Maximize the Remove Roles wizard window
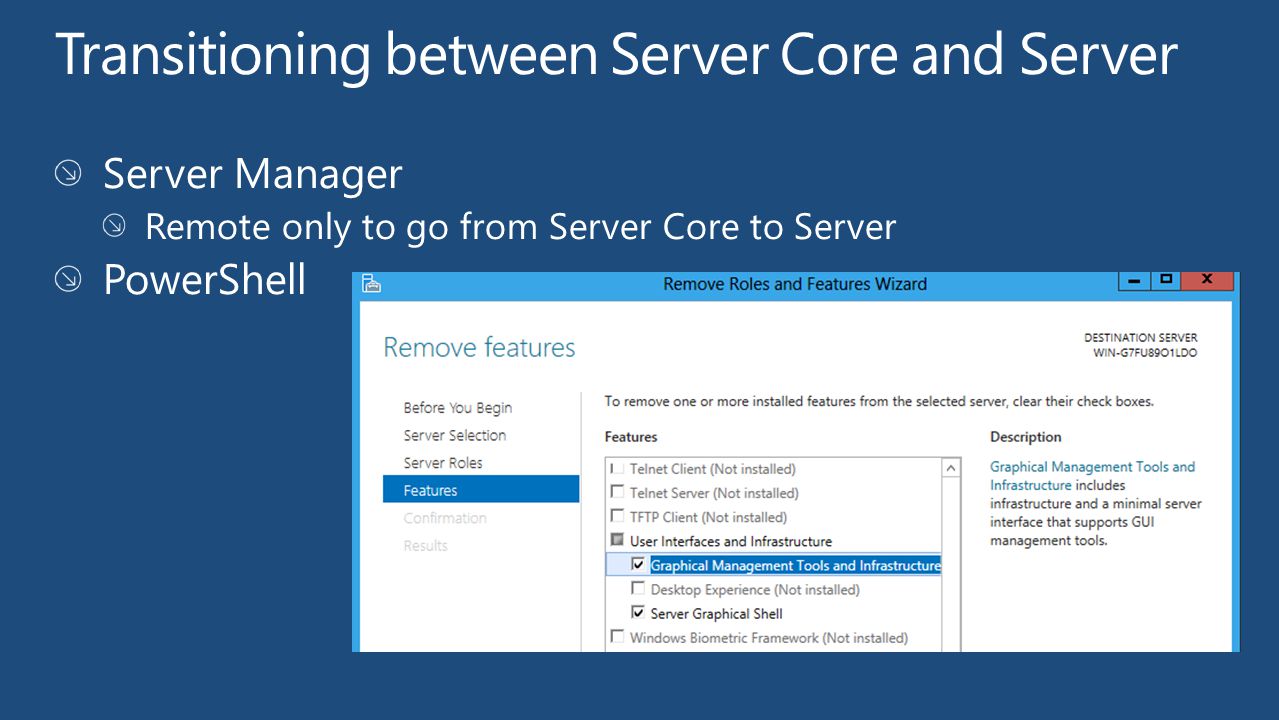Viewport: 1279px width, 720px height. [1165, 280]
